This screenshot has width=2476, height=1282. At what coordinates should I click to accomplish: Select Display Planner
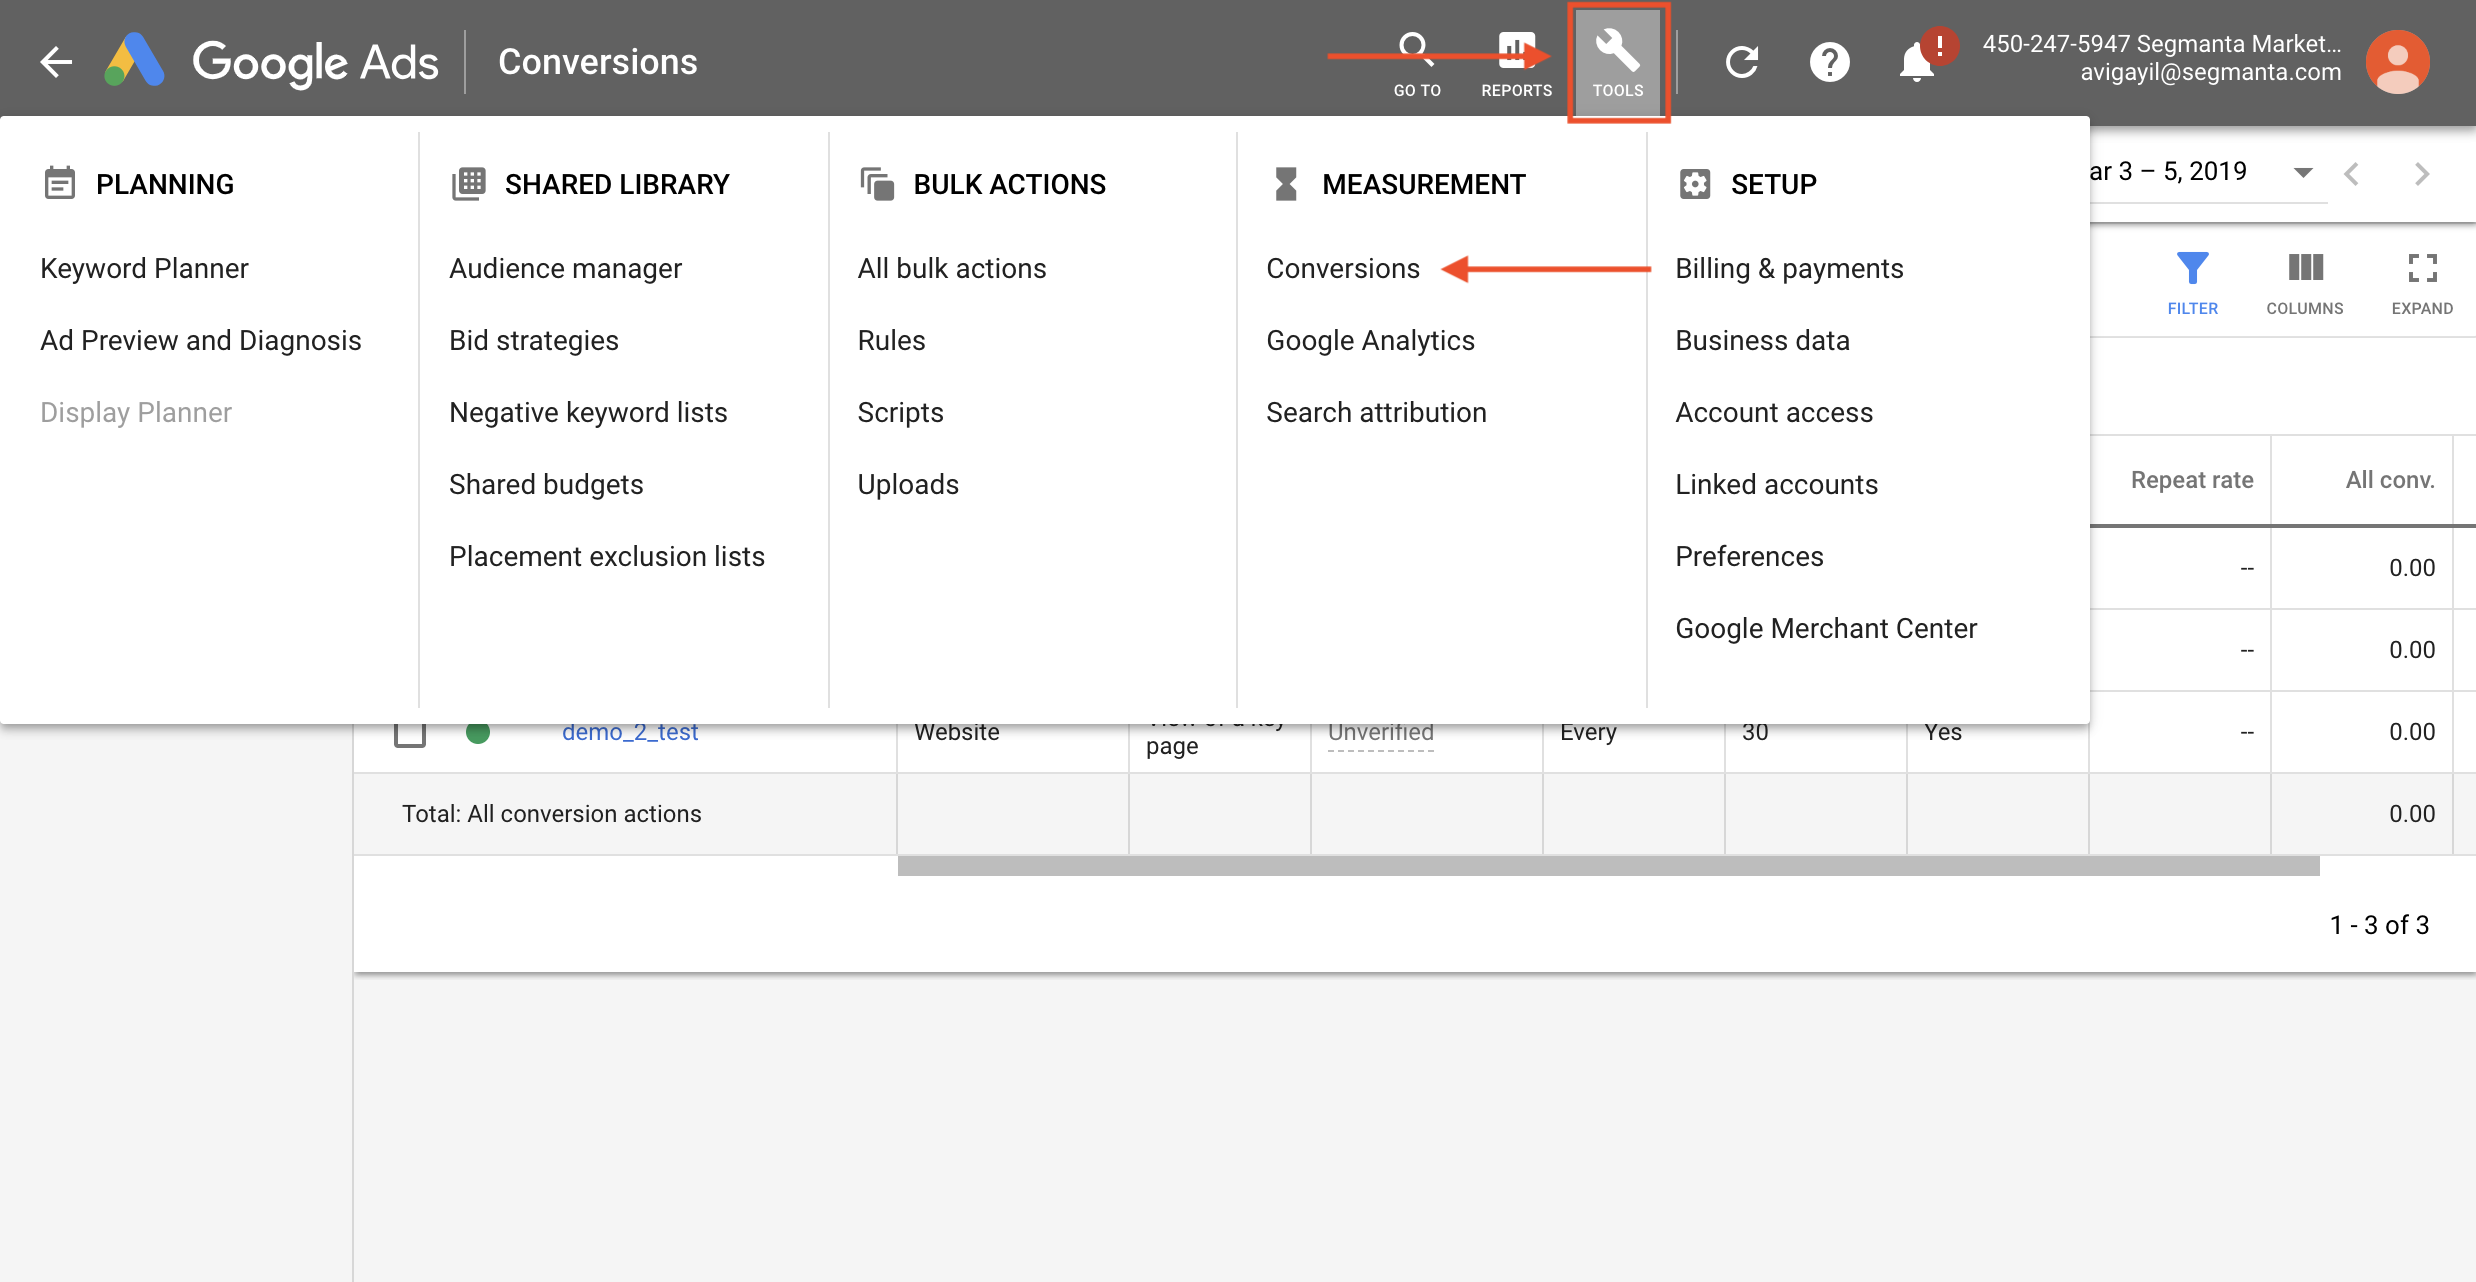click(x=136, y=412)
